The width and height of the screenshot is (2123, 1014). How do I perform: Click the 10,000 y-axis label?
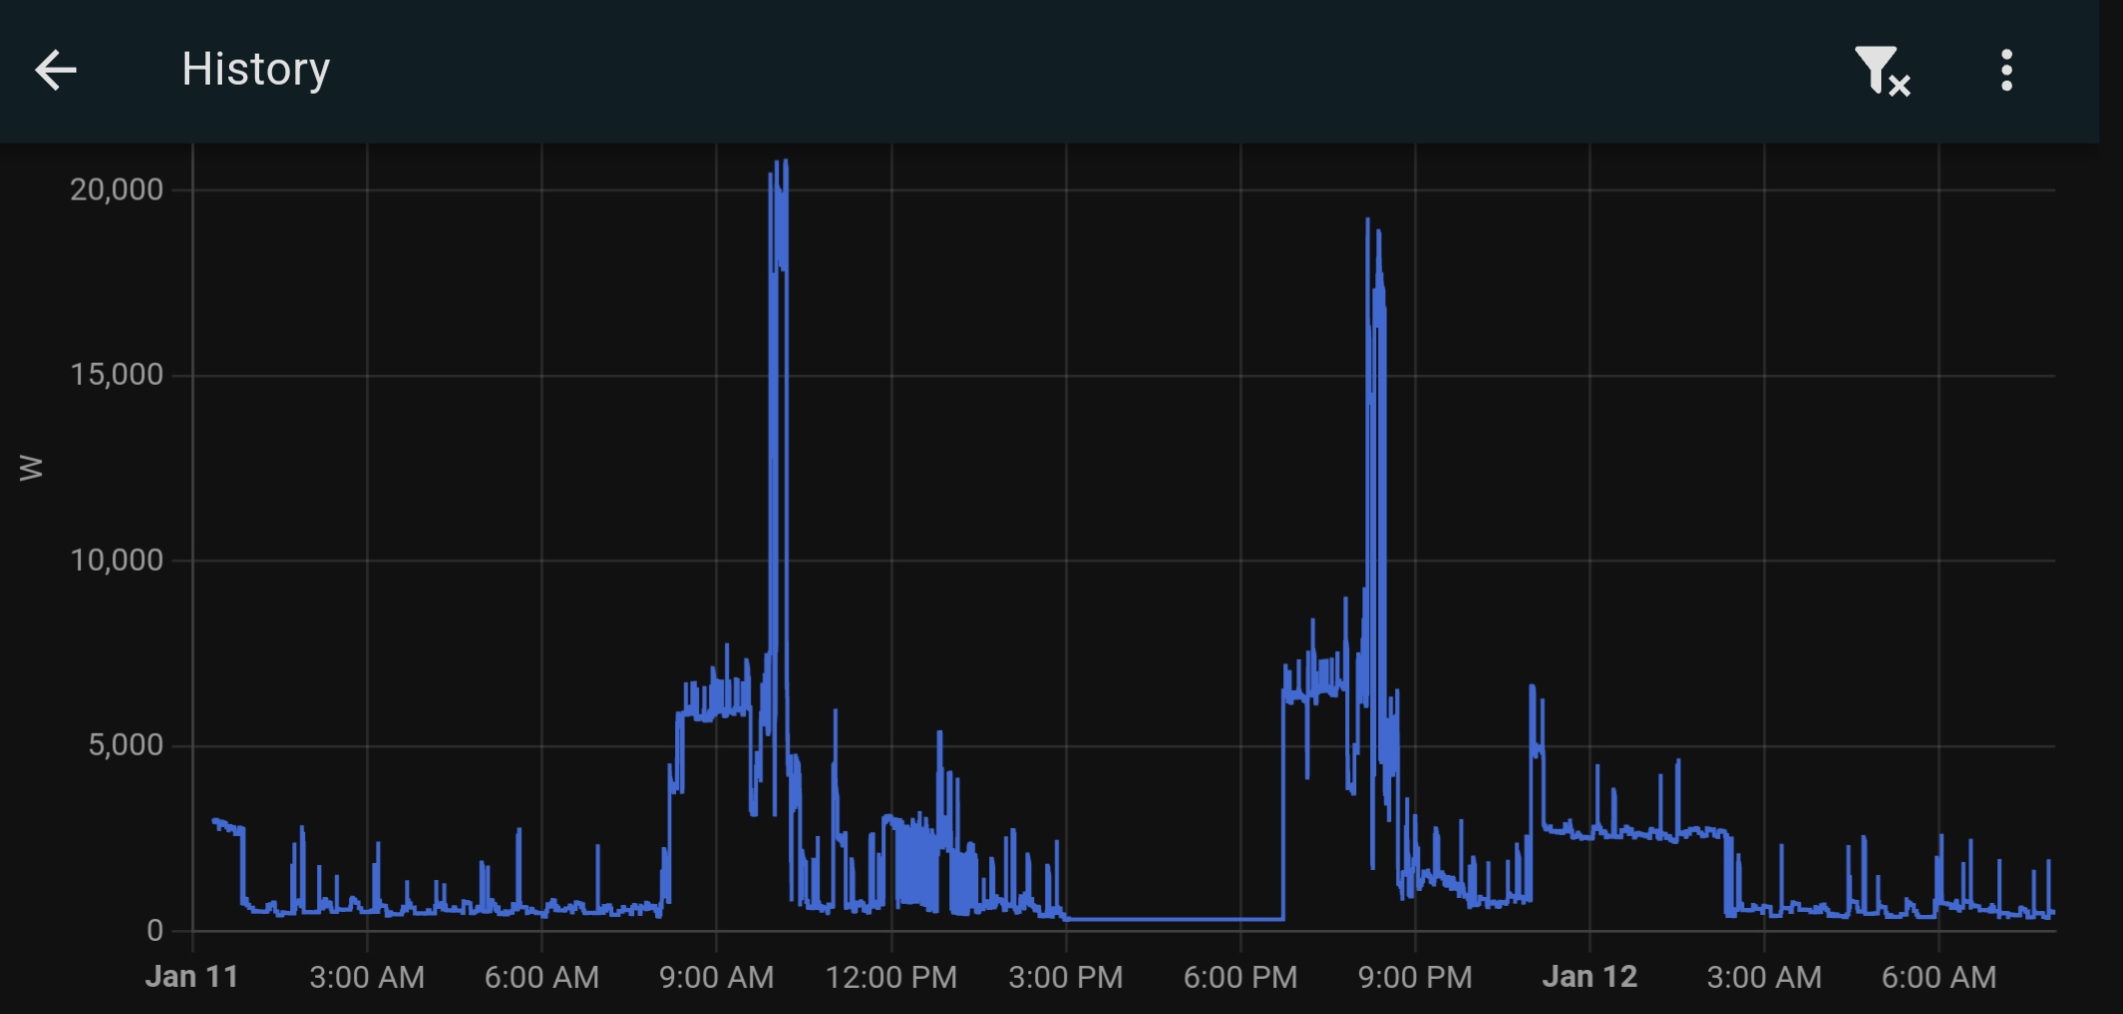(116, 560)
